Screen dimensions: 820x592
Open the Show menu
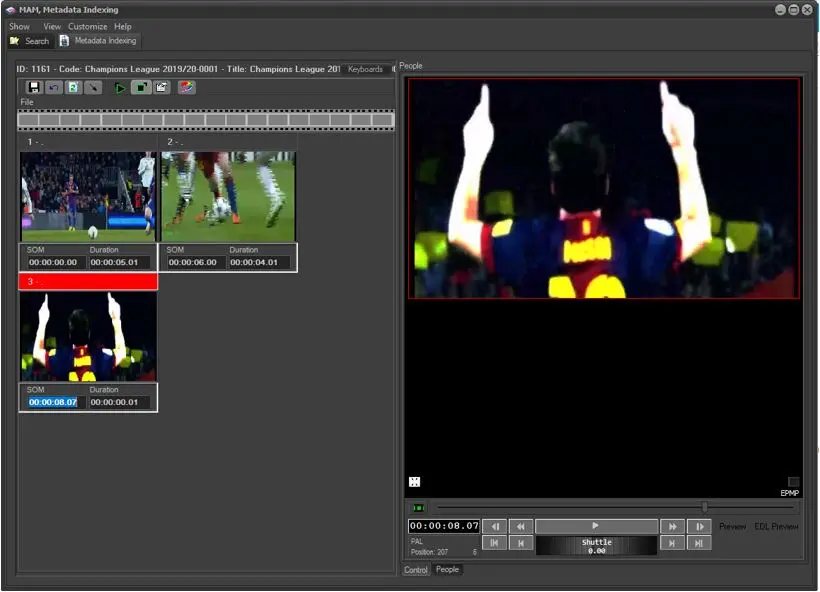tap(19, 26)
